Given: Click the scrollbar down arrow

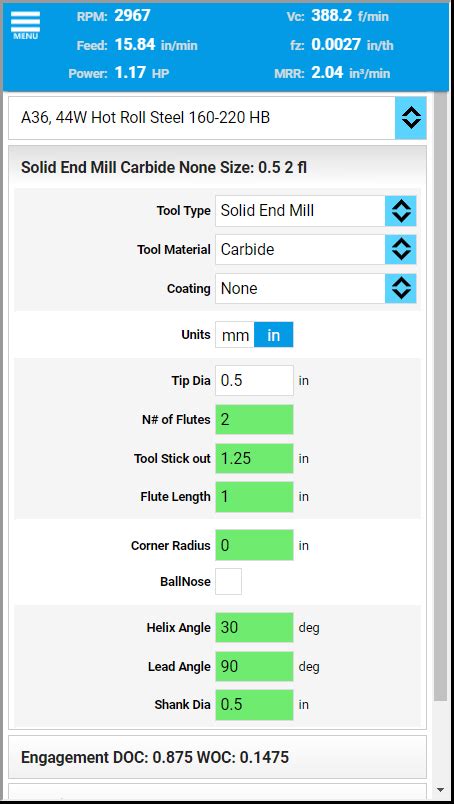Looking at the screenshot, I should click(440, 790).
